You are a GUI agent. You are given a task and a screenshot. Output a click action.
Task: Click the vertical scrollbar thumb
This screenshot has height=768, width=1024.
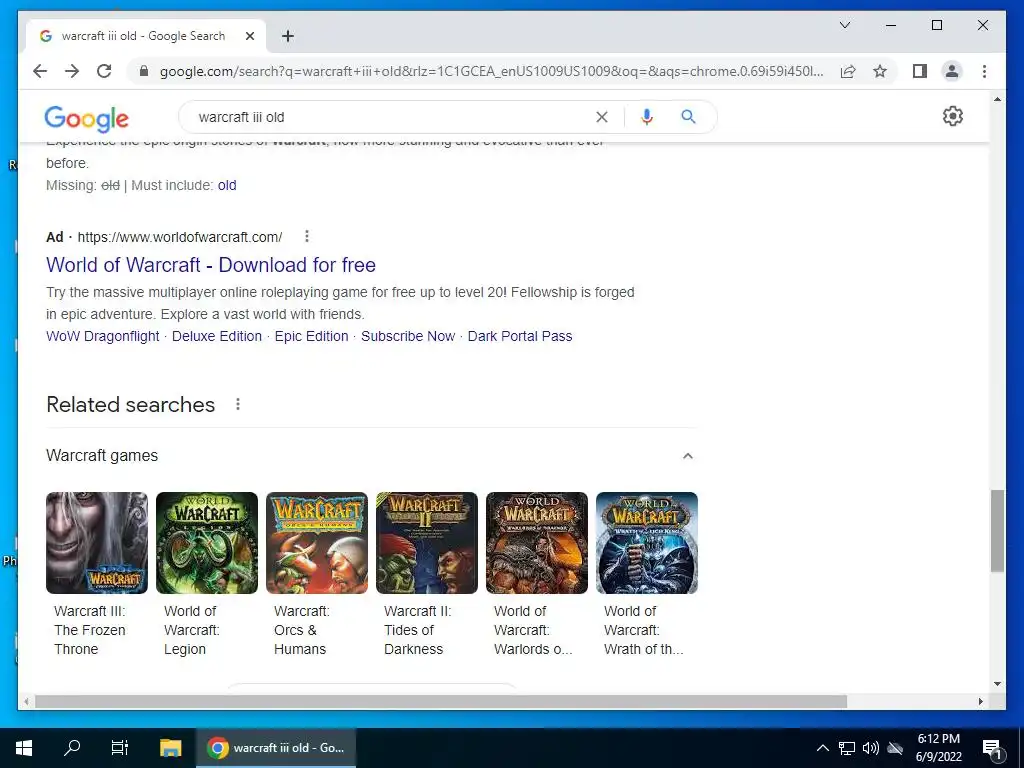coord(997,531)
